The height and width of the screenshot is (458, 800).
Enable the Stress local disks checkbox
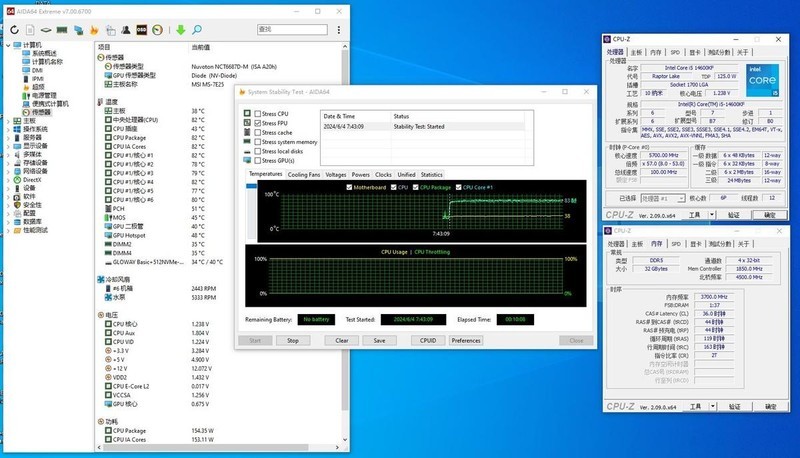(258, 151)
